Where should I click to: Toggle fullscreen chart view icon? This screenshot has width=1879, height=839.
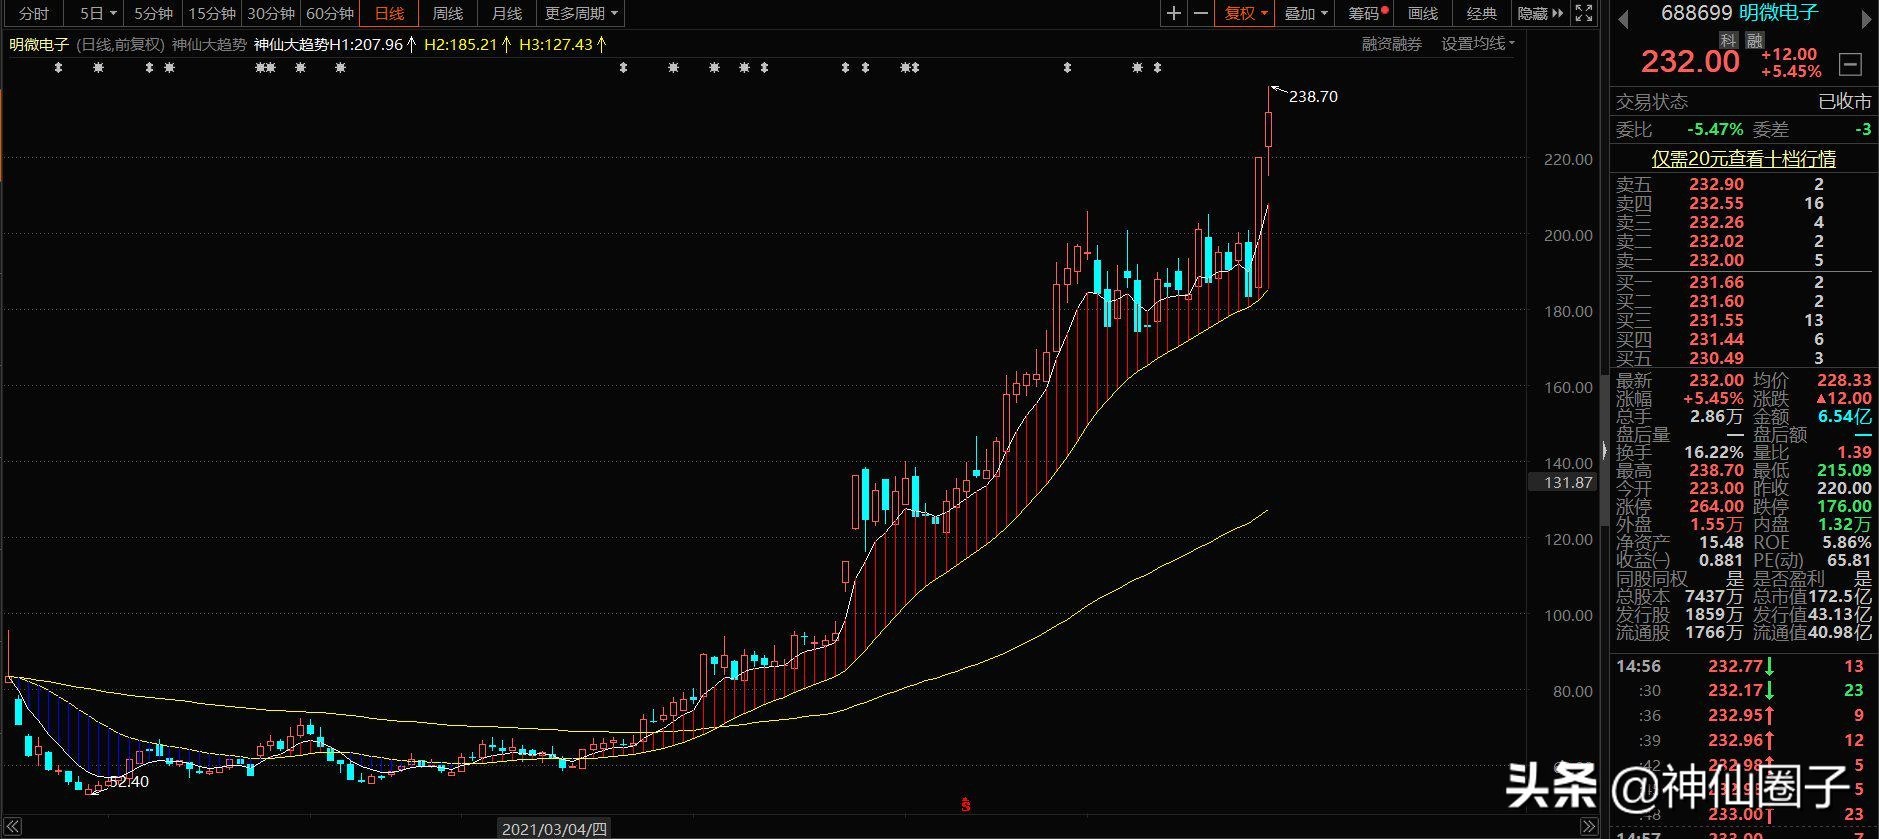[x=1584, y=13]
